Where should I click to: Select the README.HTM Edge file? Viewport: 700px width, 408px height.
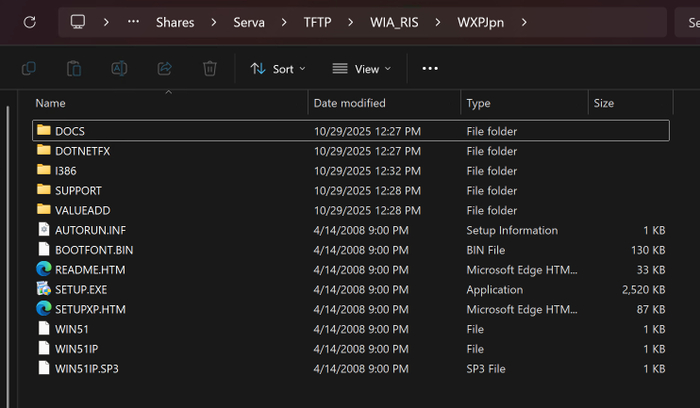(x=89, y=269)
